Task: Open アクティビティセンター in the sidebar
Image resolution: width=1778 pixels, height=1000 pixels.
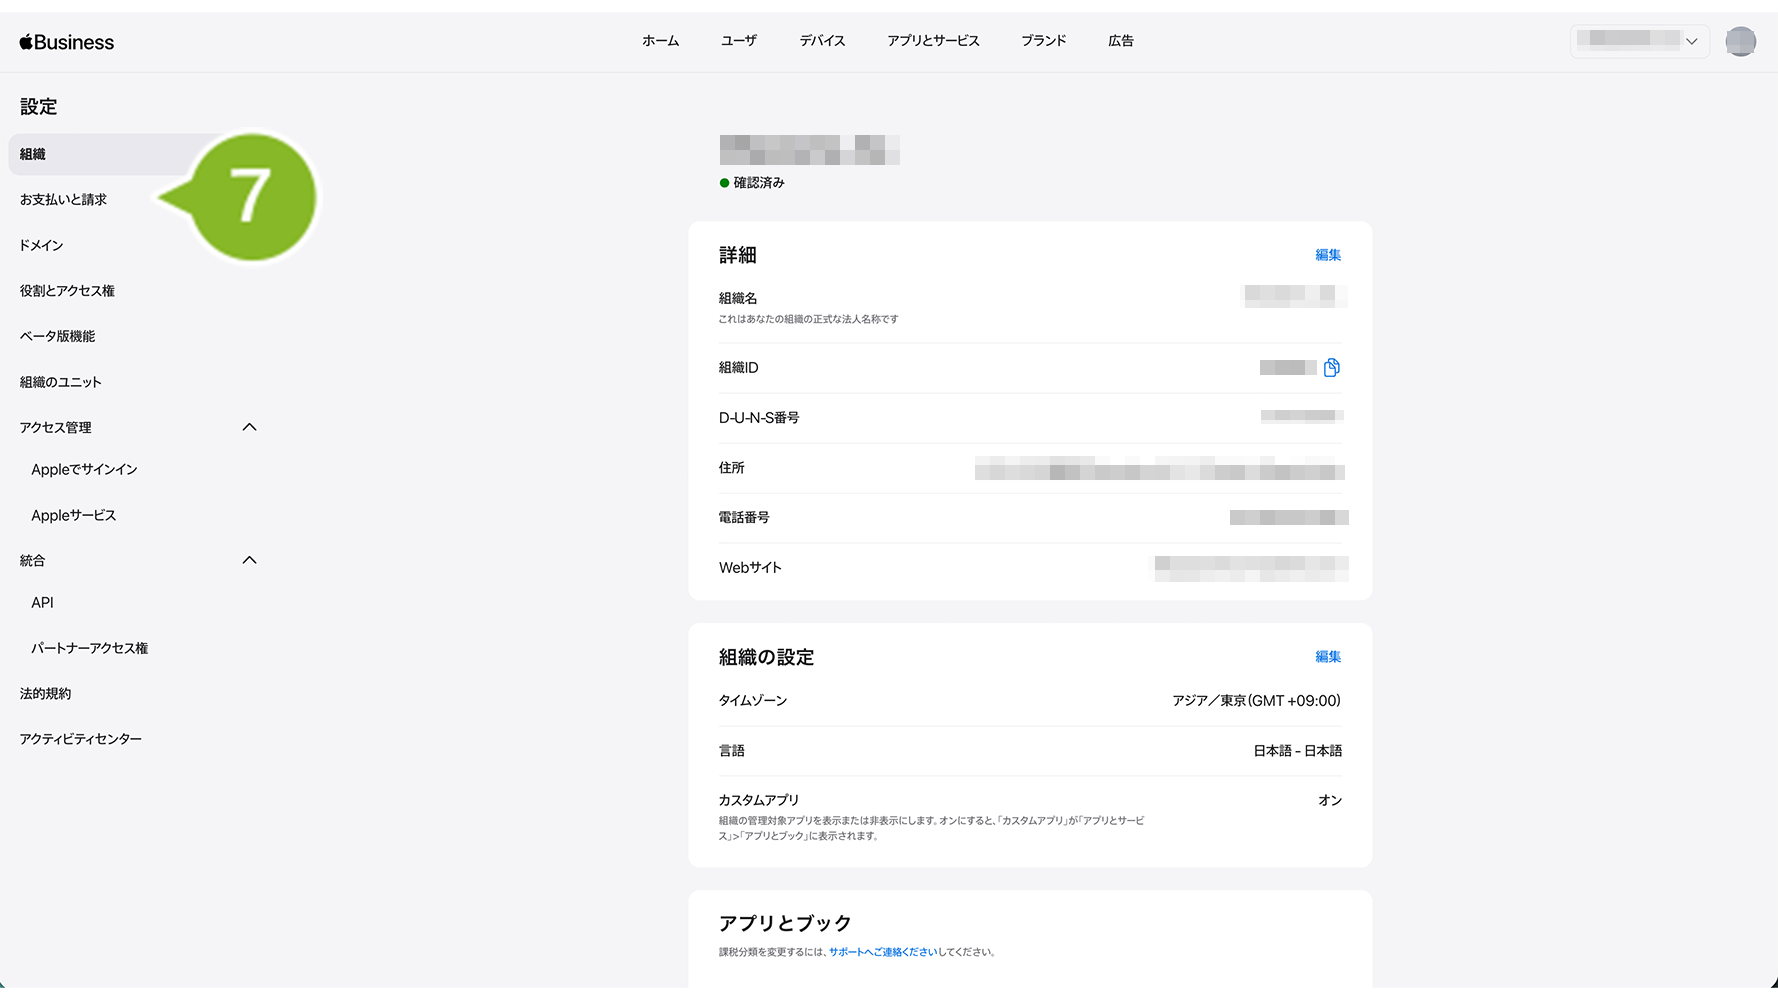Action: (81, 739)
